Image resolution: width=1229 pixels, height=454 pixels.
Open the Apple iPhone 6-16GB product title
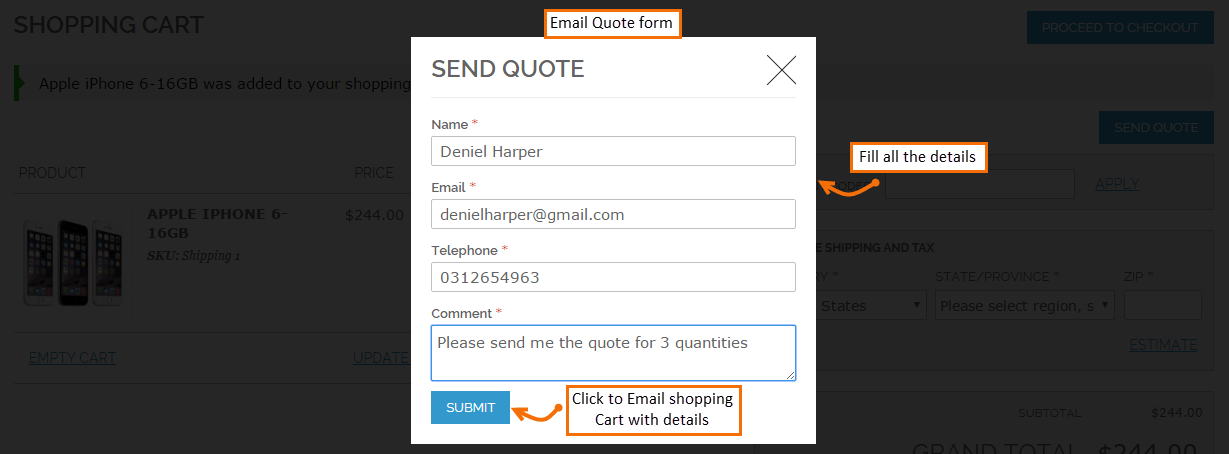pos(217,222)
